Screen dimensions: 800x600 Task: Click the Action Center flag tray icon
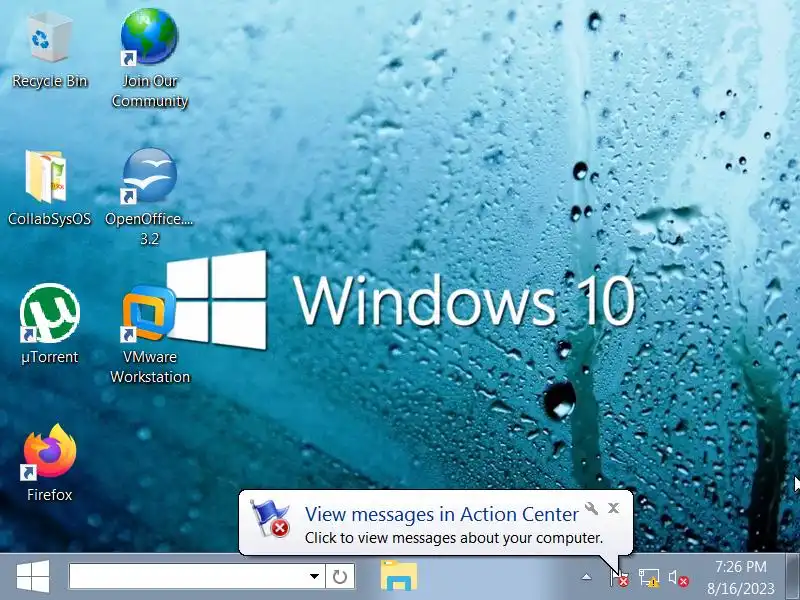(619, 578)
